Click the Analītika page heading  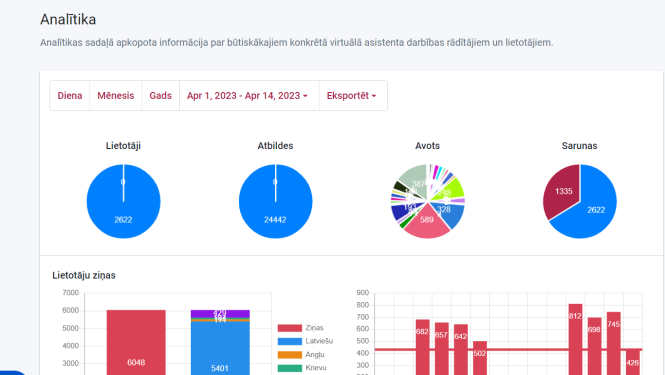(x=68, y=20)
